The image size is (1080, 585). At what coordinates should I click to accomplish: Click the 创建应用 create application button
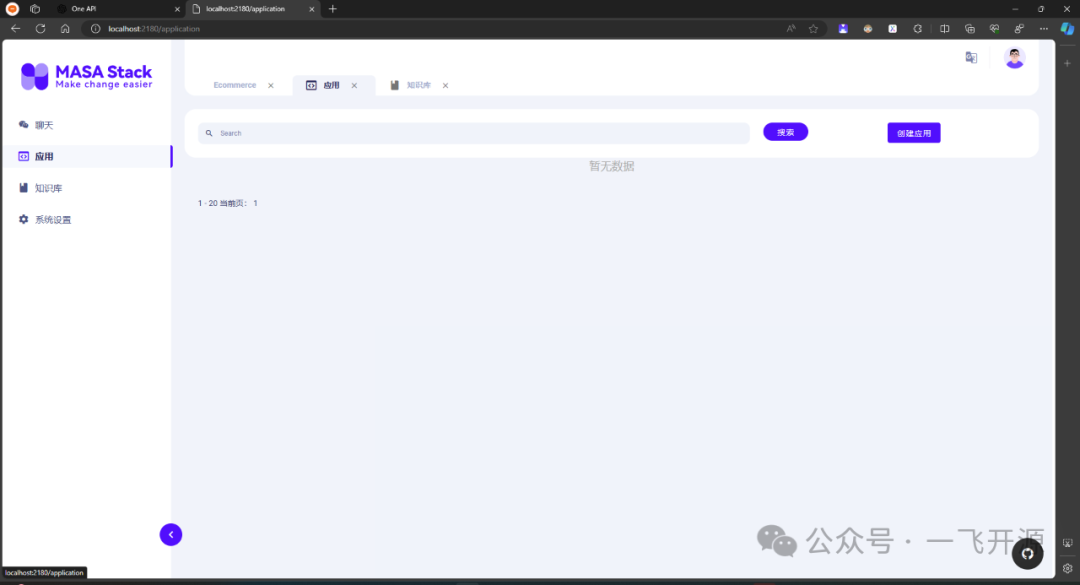[x=913, y=133]
